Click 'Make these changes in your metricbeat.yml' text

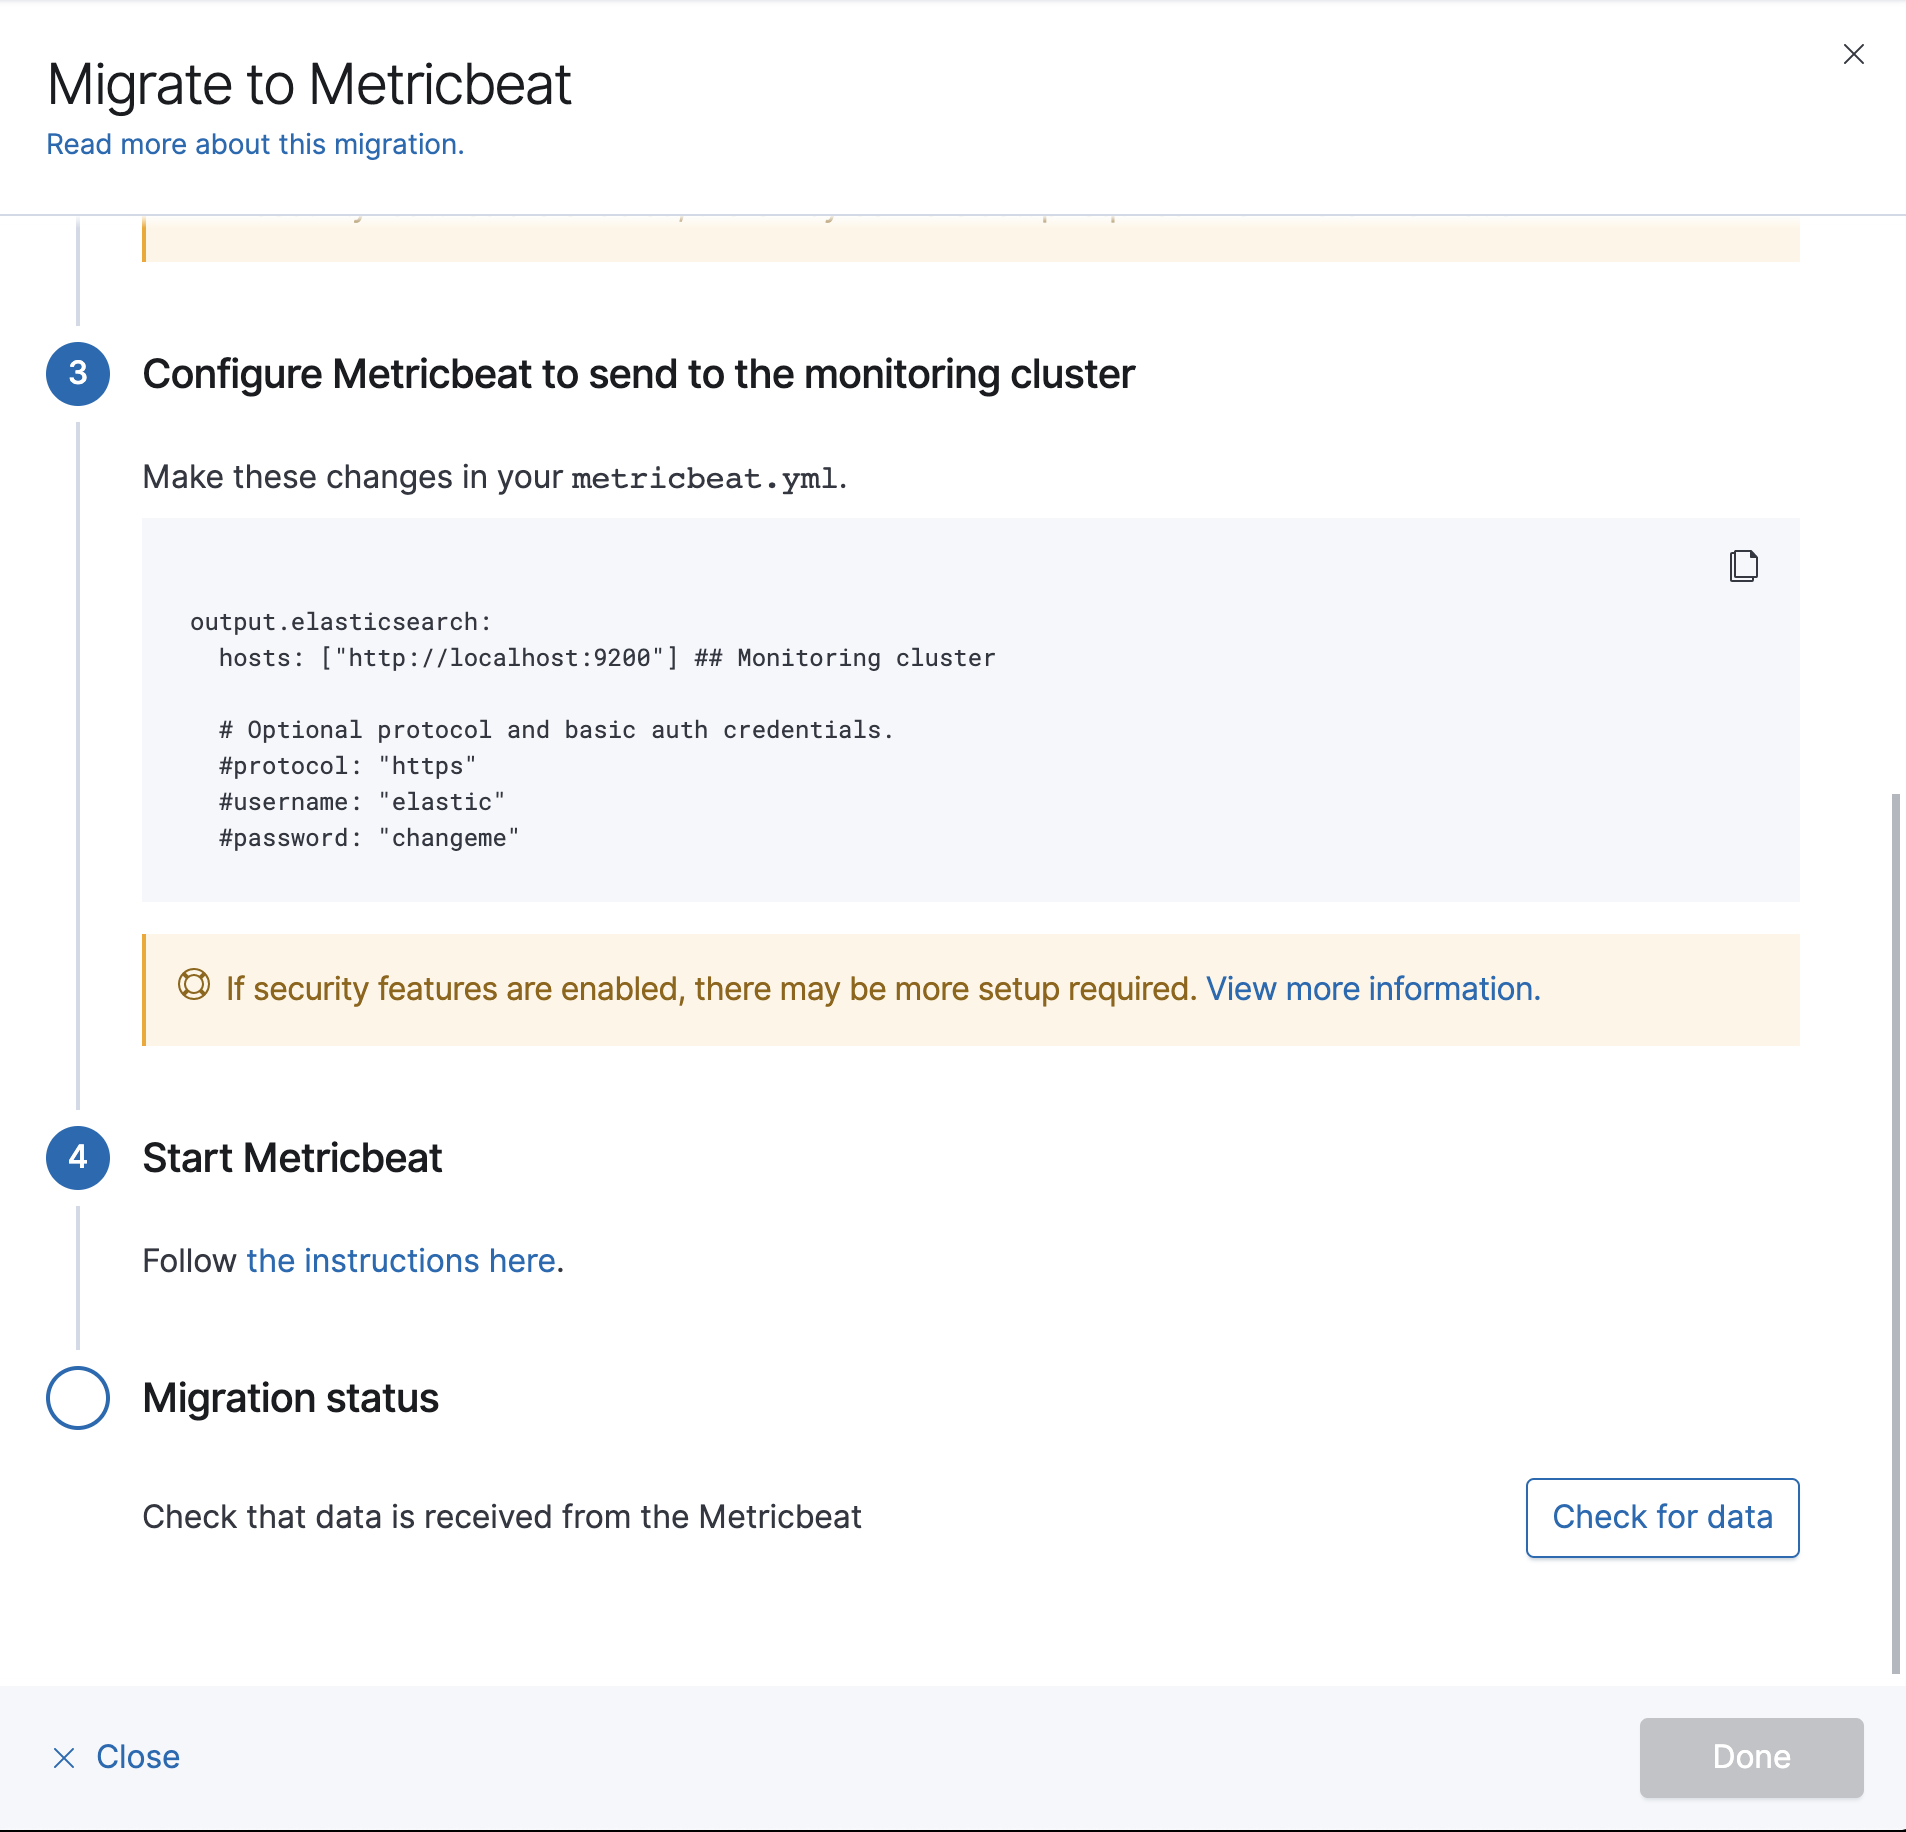click(495, 477)
